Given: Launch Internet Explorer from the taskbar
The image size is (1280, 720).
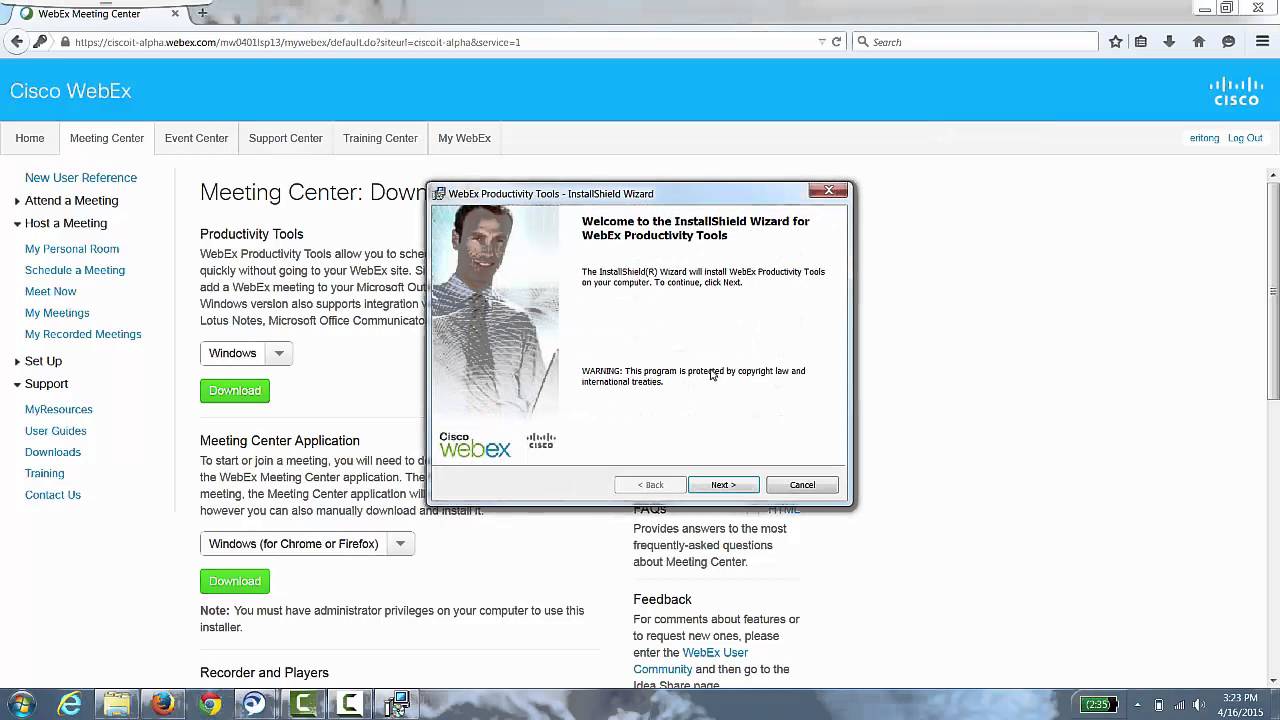Looking at the screenshot, I should click(x=69, y=704).
